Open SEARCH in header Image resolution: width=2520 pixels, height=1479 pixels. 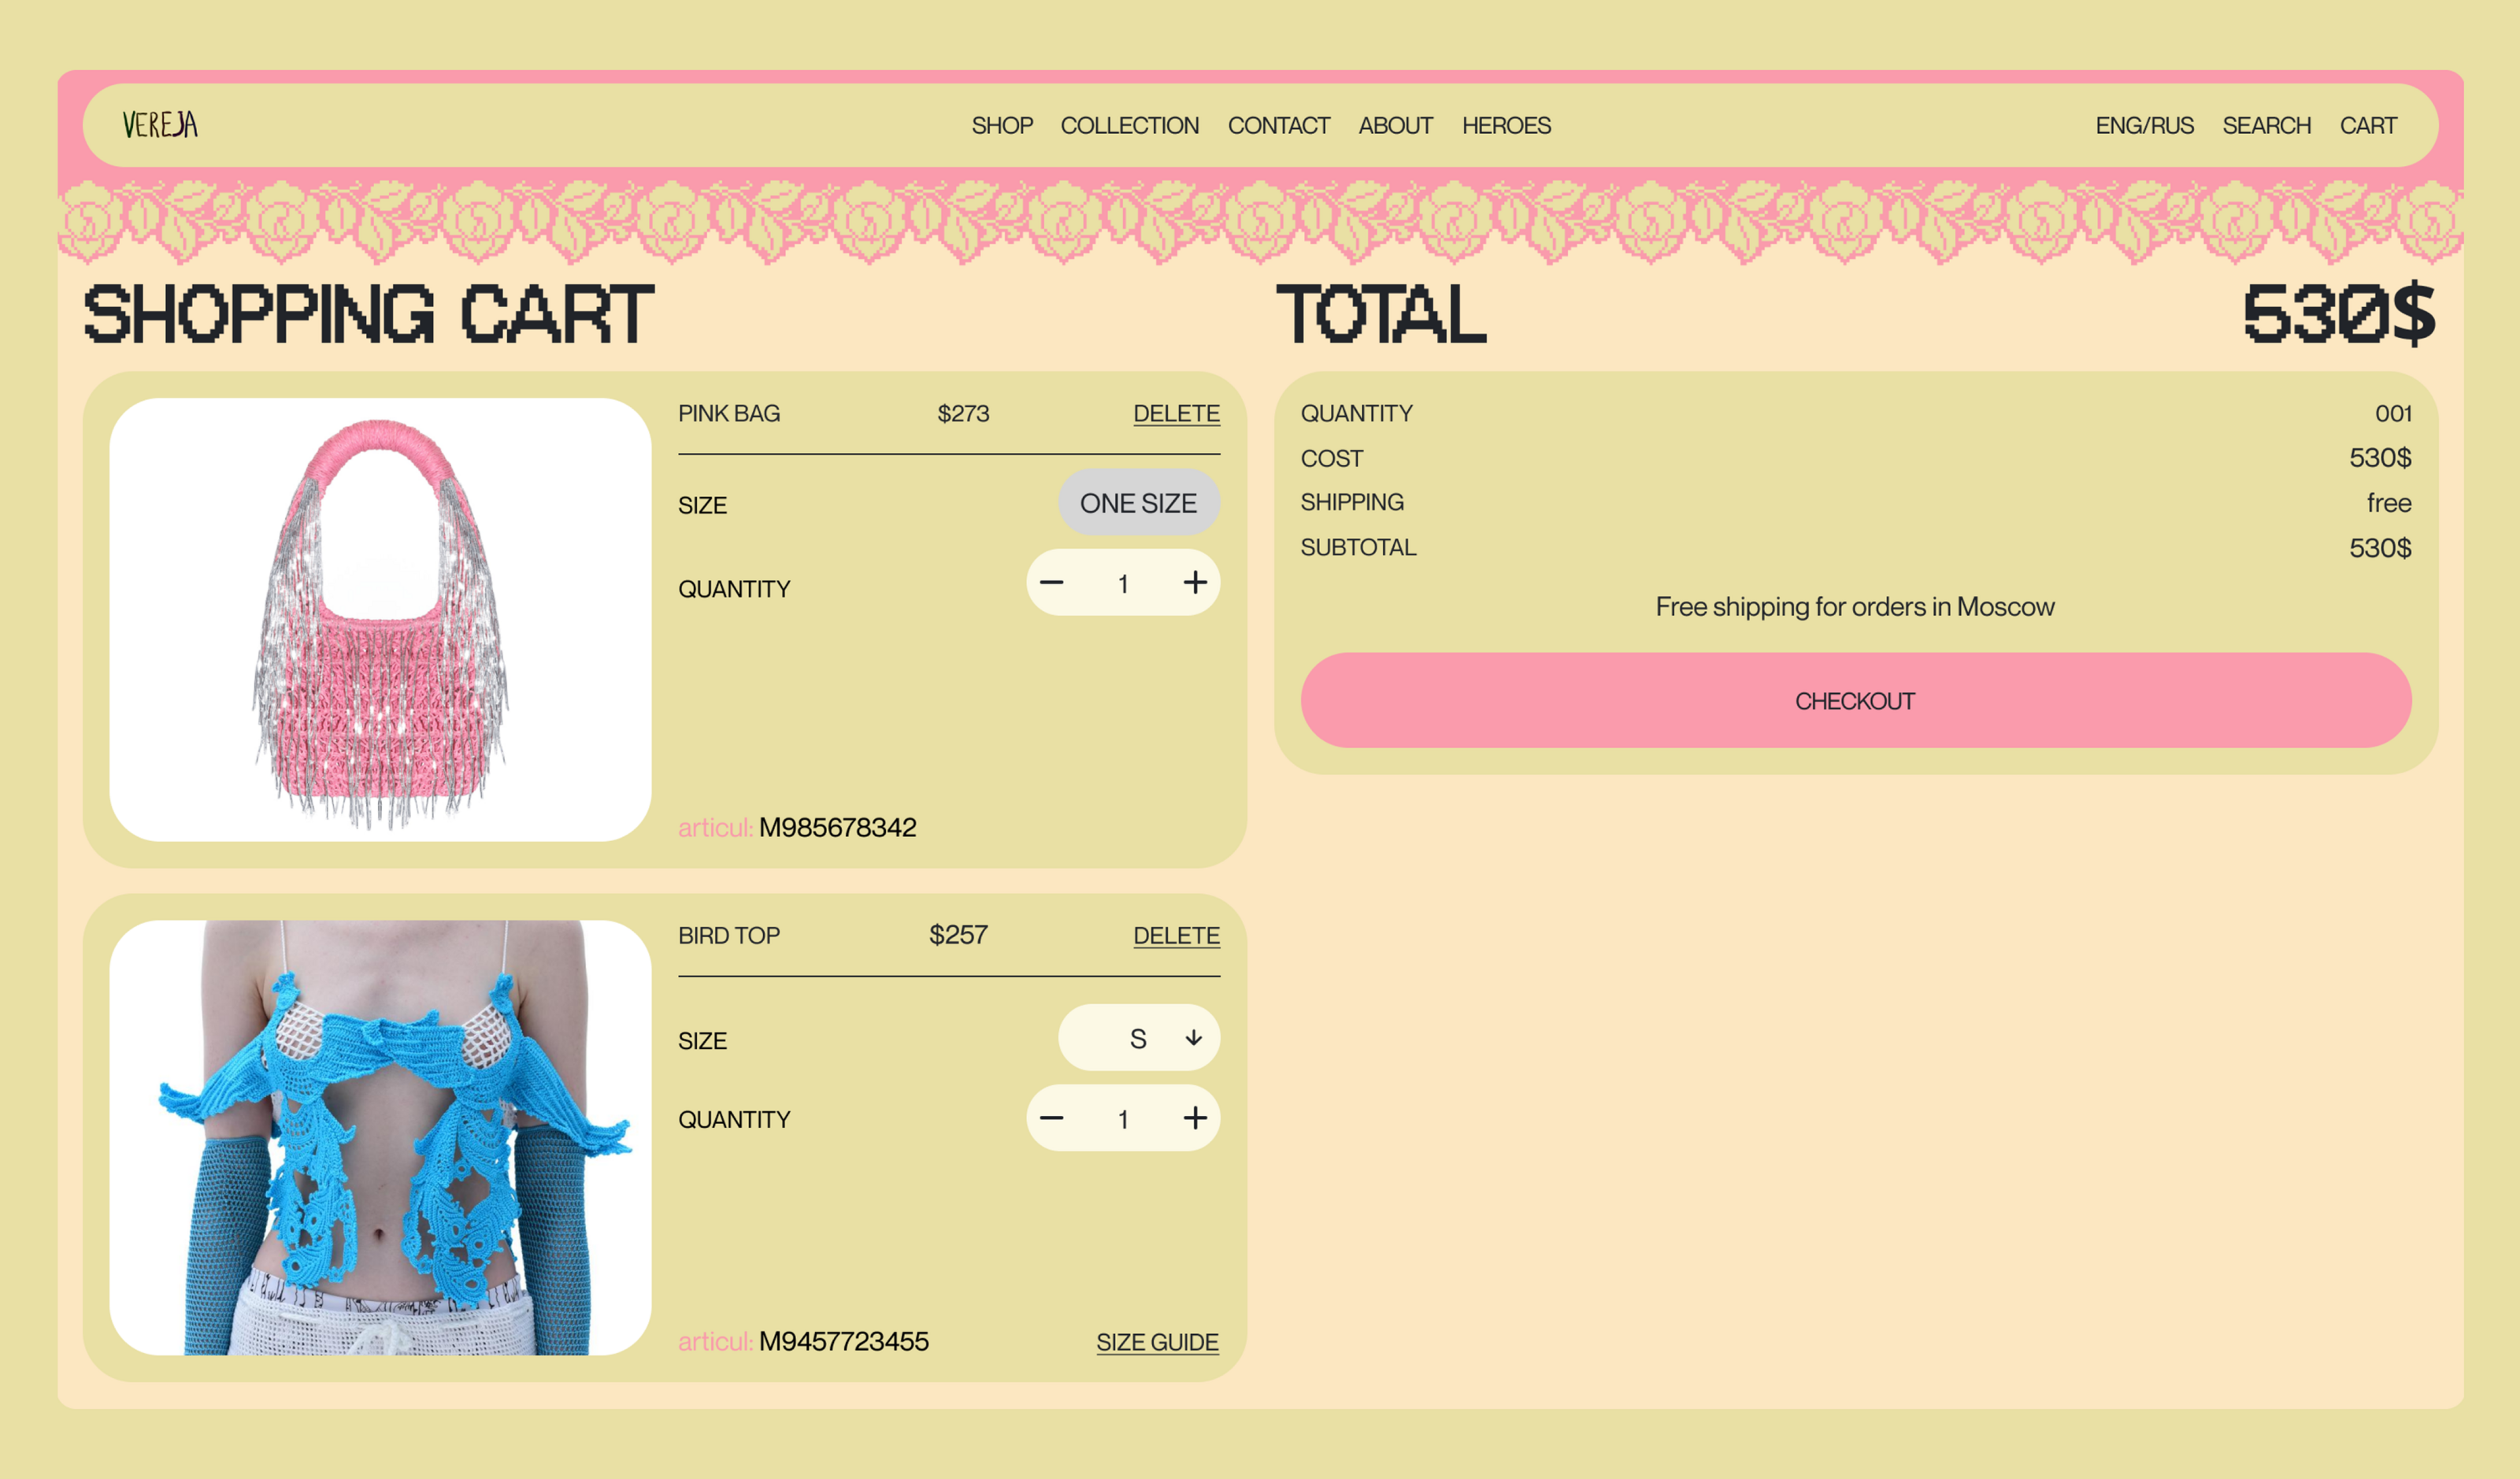(2266, 126)
